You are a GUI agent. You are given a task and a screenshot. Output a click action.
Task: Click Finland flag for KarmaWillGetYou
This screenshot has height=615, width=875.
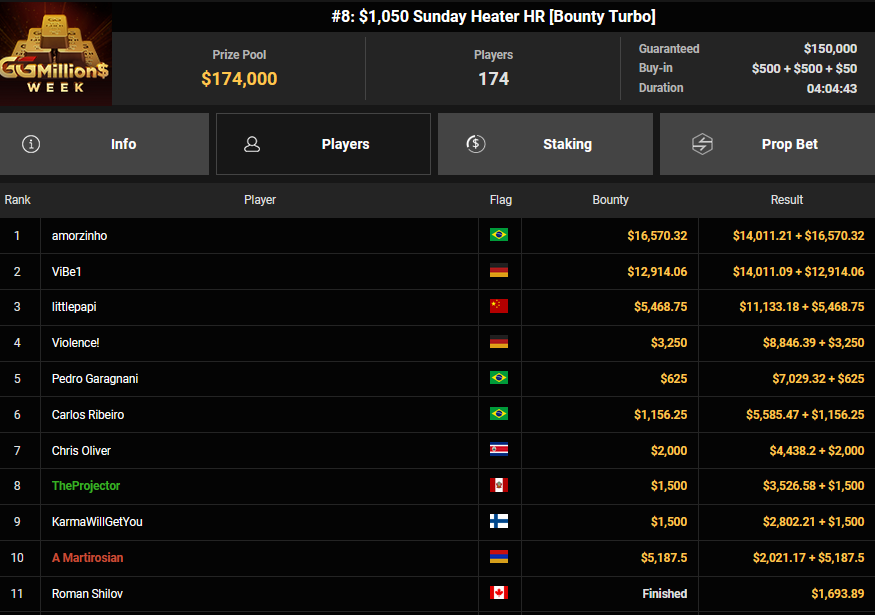point(498,522)
